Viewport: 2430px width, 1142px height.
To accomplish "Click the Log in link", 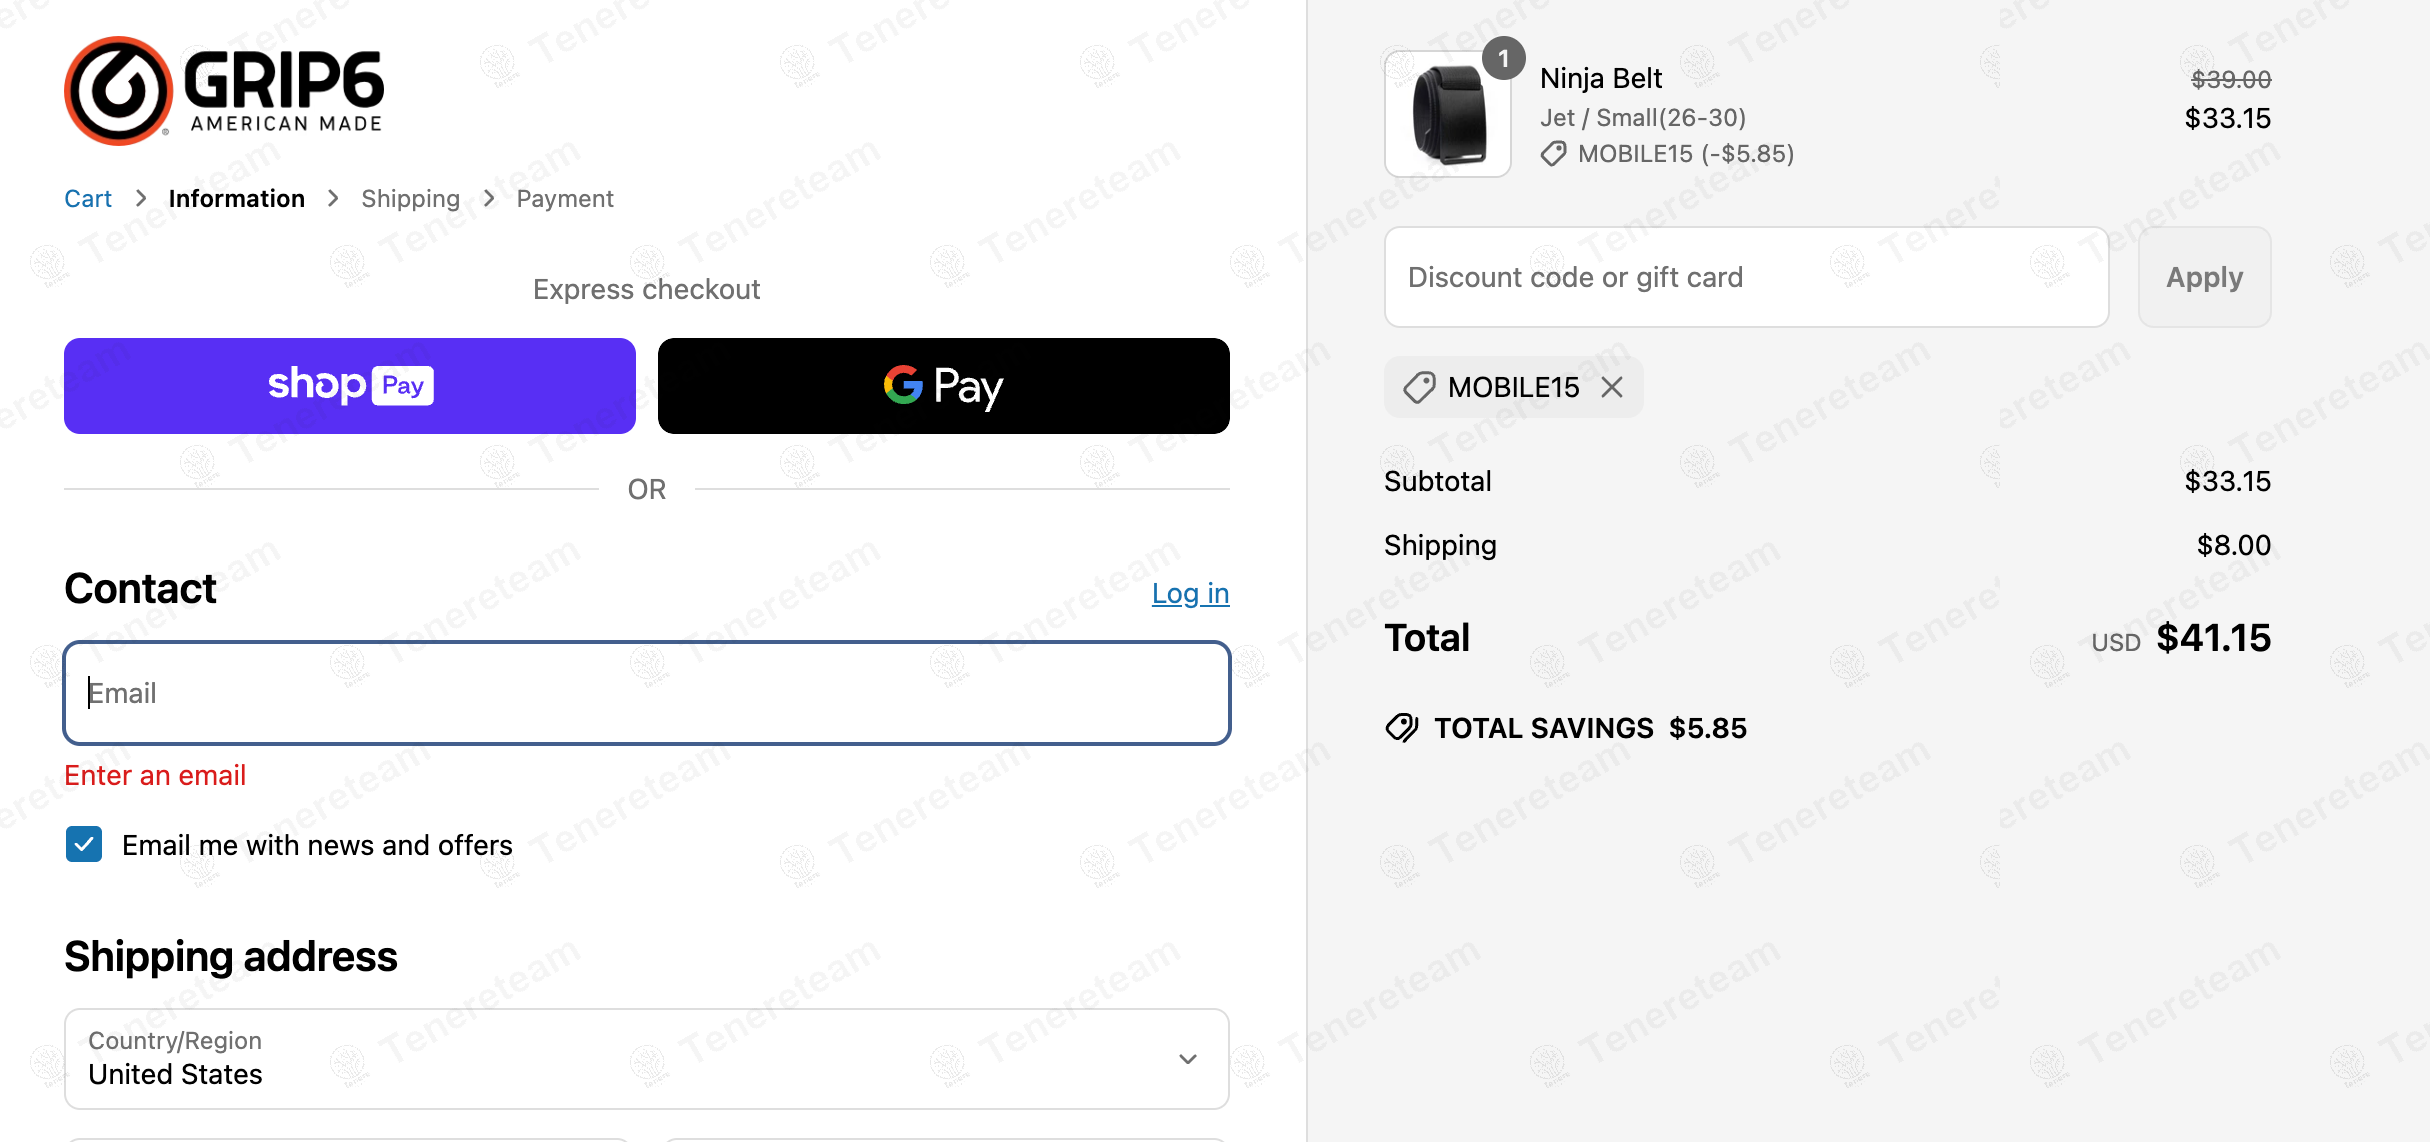I will [x=1190, y=593].
